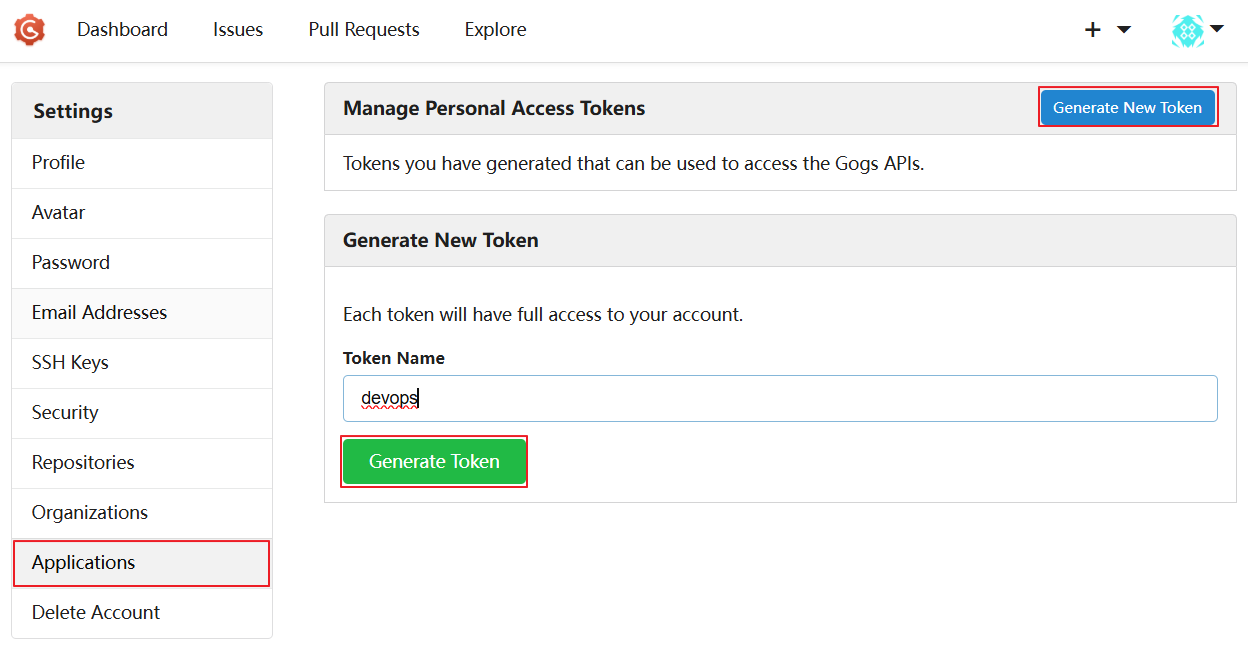Open Dashboard in top navigation

tap(122, 30)
